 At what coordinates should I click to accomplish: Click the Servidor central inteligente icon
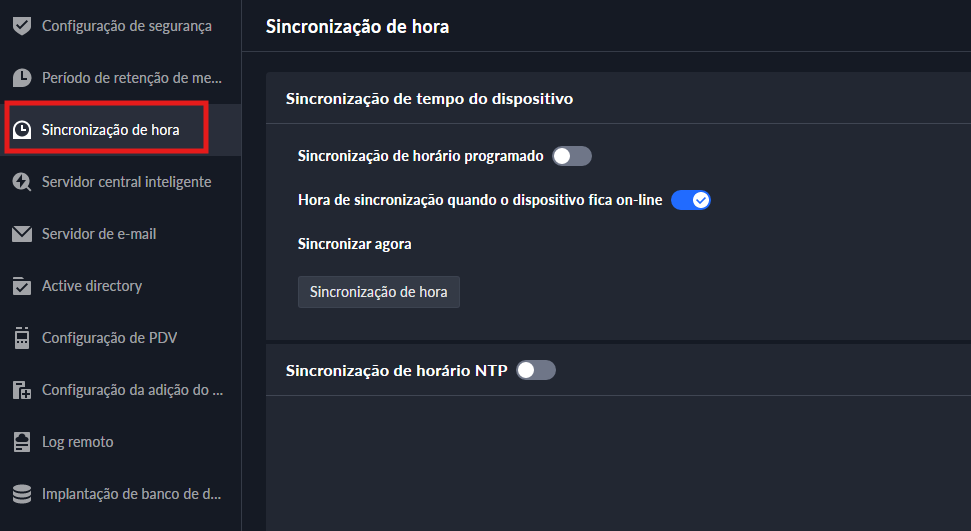tap(21, 182)
